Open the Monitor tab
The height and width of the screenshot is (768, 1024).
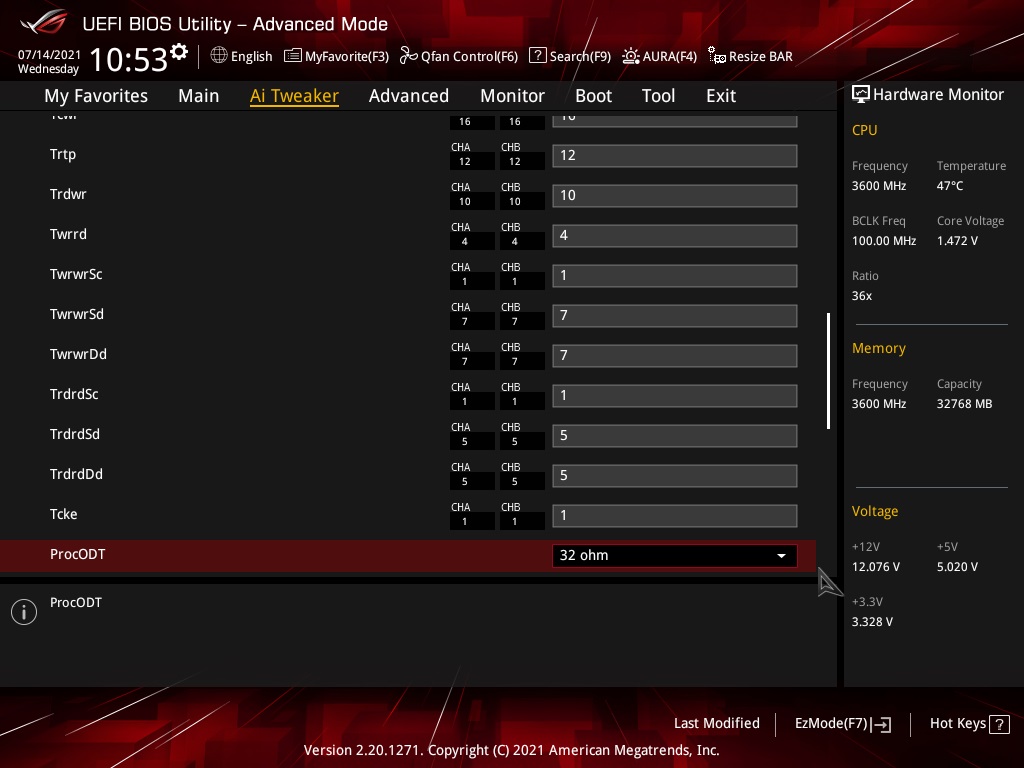(x=512, y=95)
